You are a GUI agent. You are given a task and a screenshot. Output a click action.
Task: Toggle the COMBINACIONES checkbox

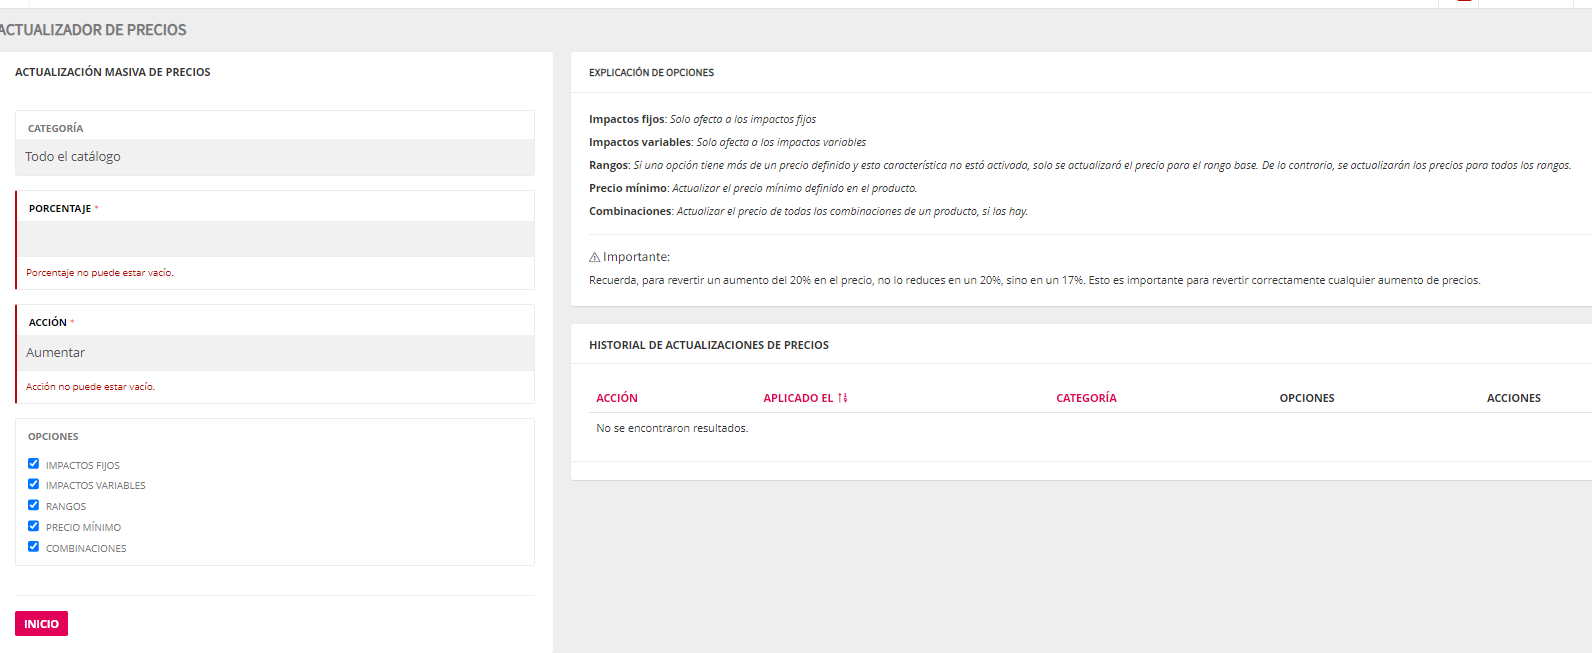(34, 547)
